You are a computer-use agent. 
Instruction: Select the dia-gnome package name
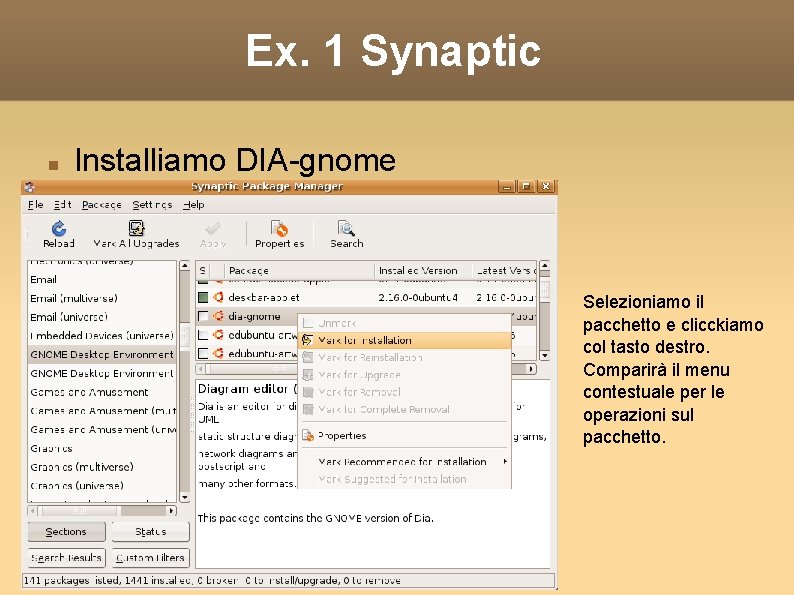point(254,316)
